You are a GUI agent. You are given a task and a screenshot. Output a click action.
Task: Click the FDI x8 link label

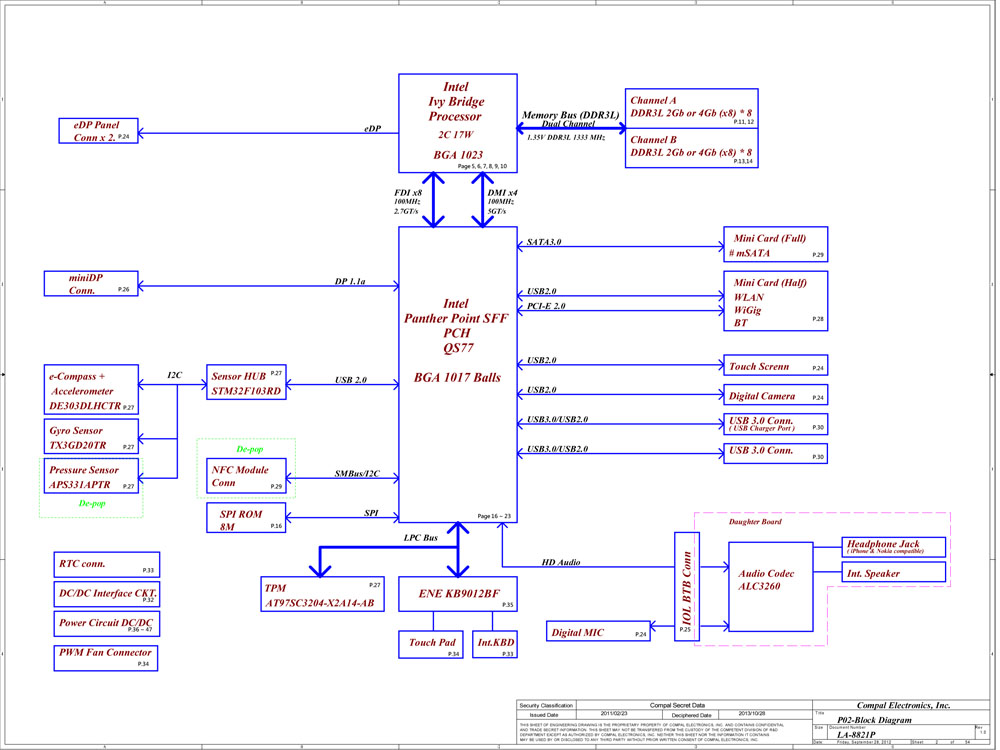coord(409,193)
